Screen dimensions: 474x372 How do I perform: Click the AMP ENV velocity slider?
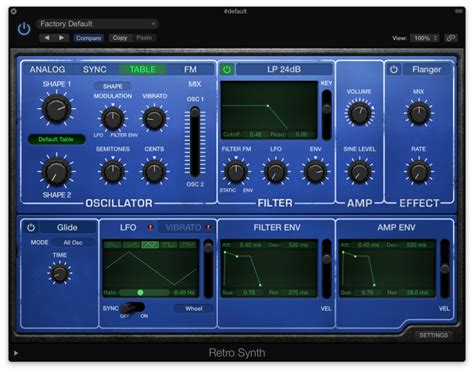(445, 268)
